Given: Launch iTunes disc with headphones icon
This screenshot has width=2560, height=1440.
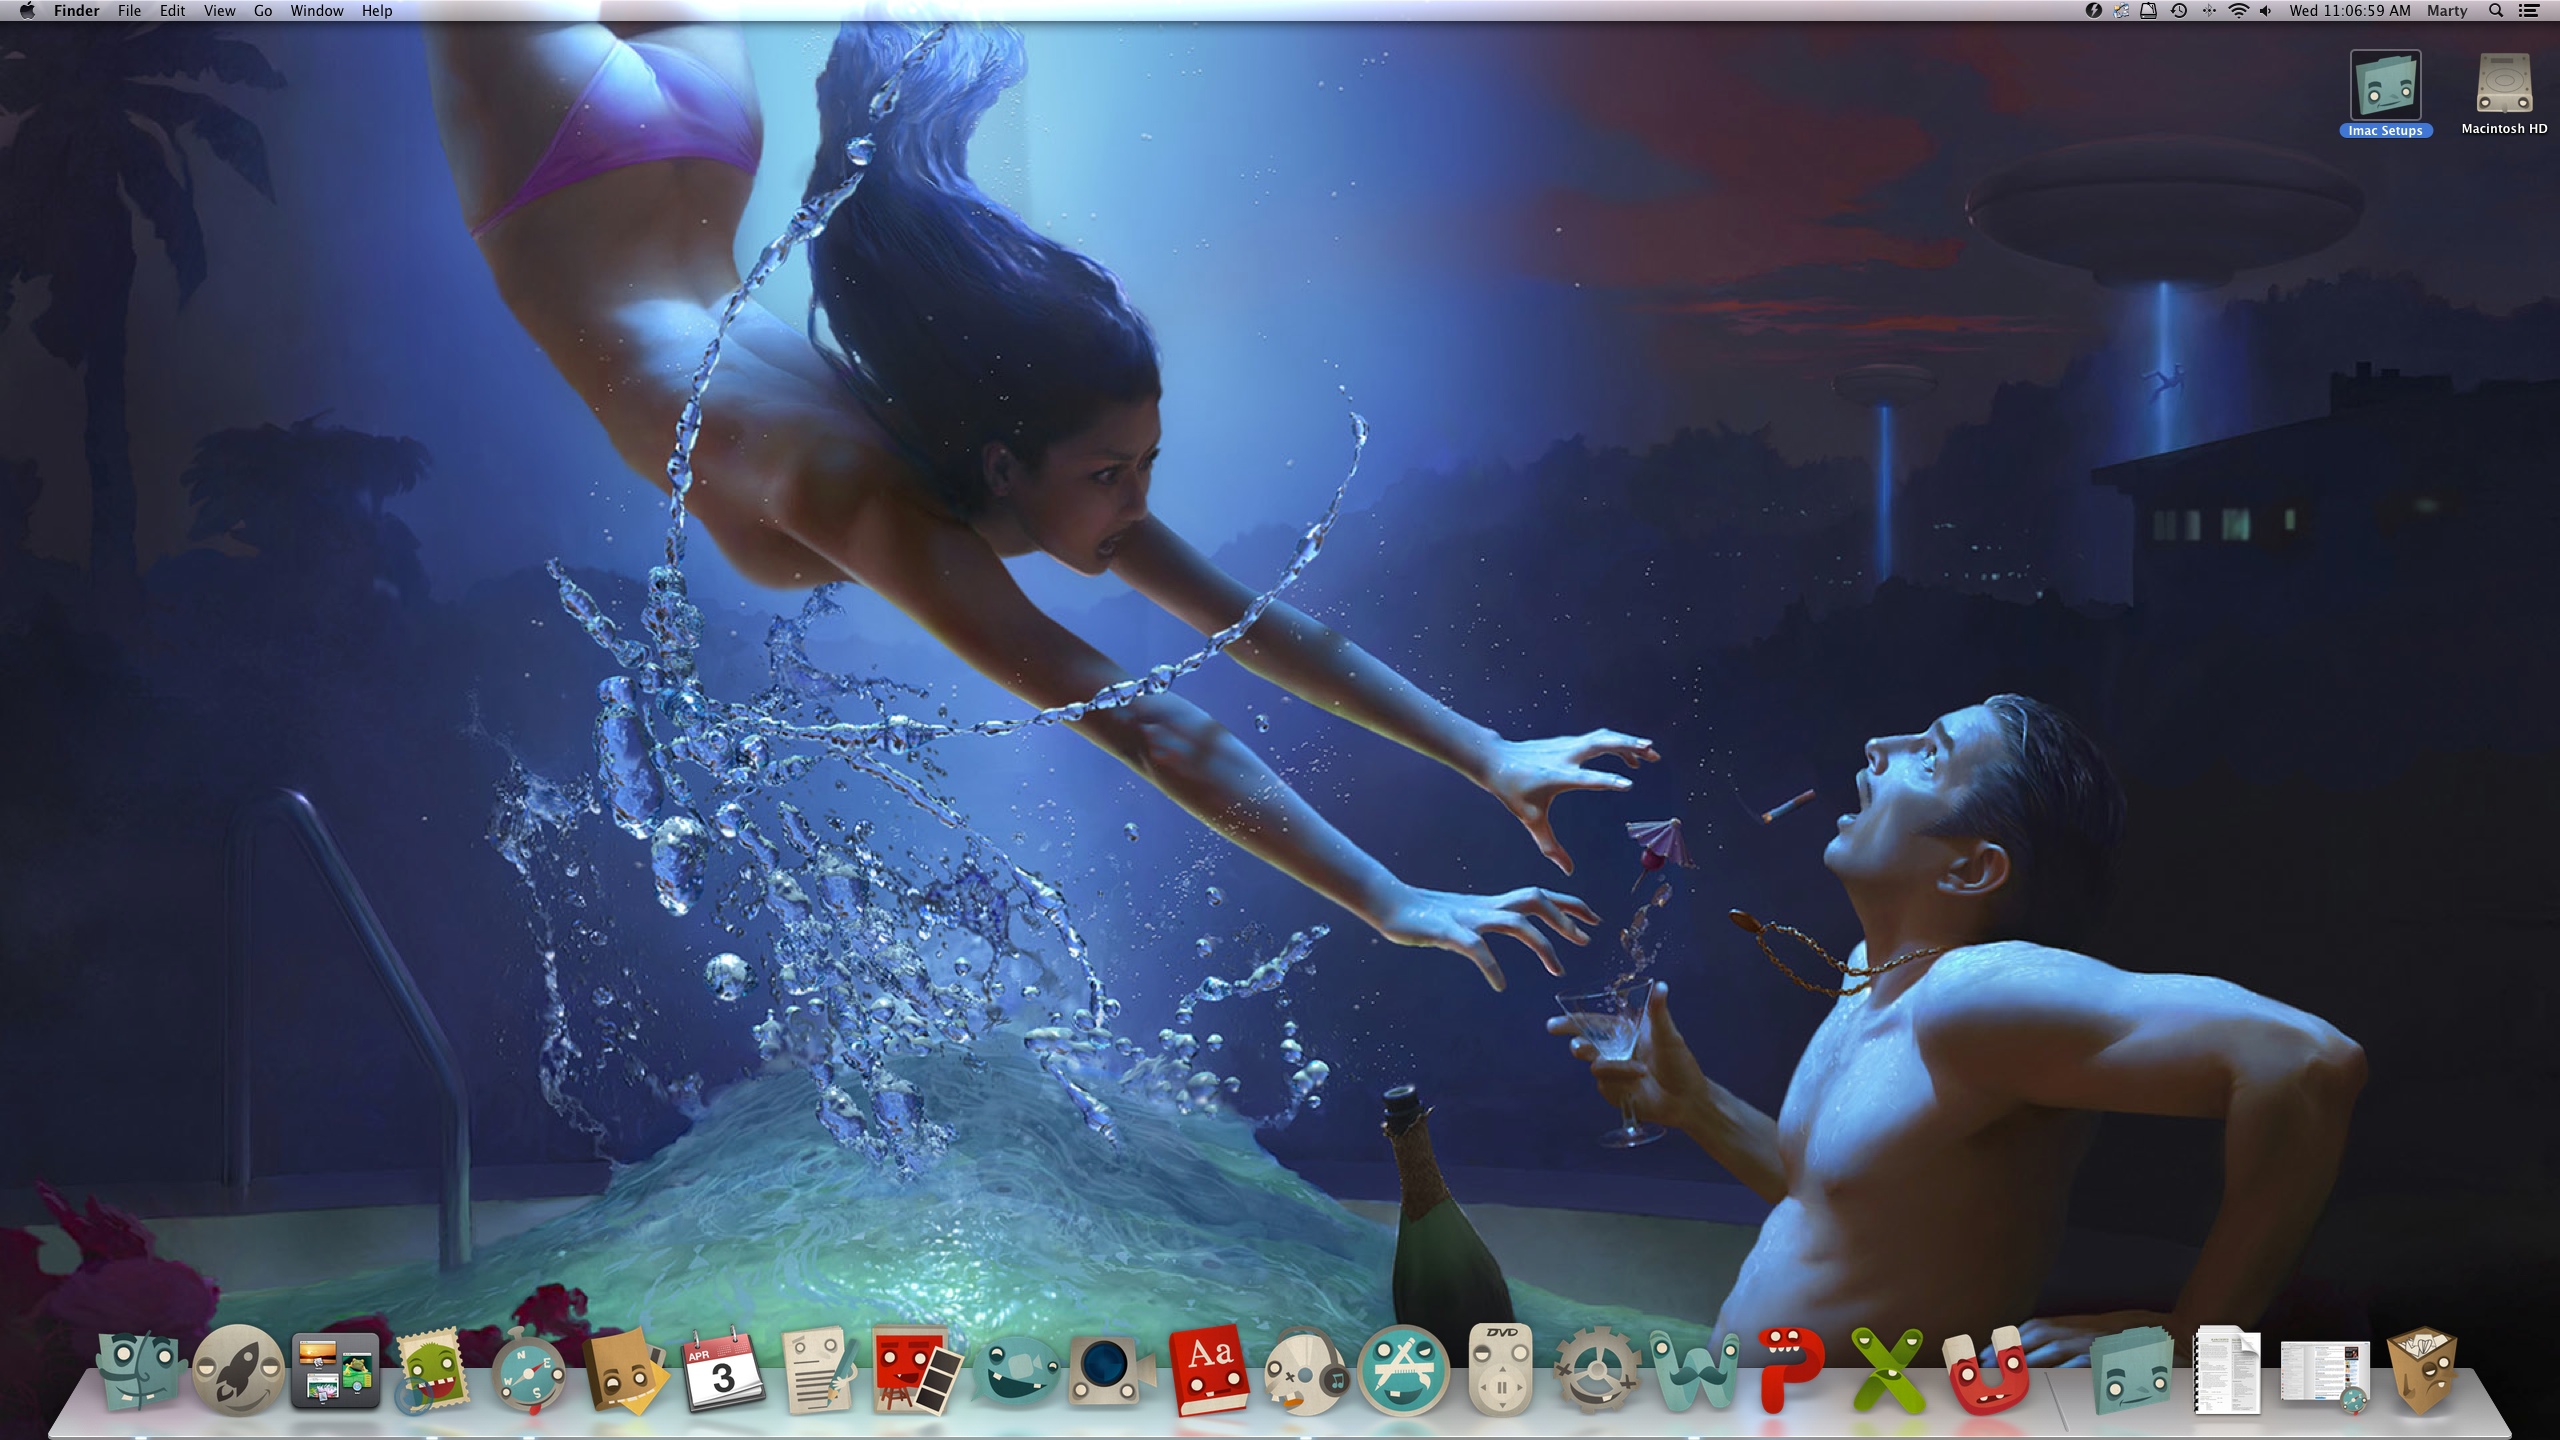Looking at the screenshot, I should click(x=1305, y=1370).
